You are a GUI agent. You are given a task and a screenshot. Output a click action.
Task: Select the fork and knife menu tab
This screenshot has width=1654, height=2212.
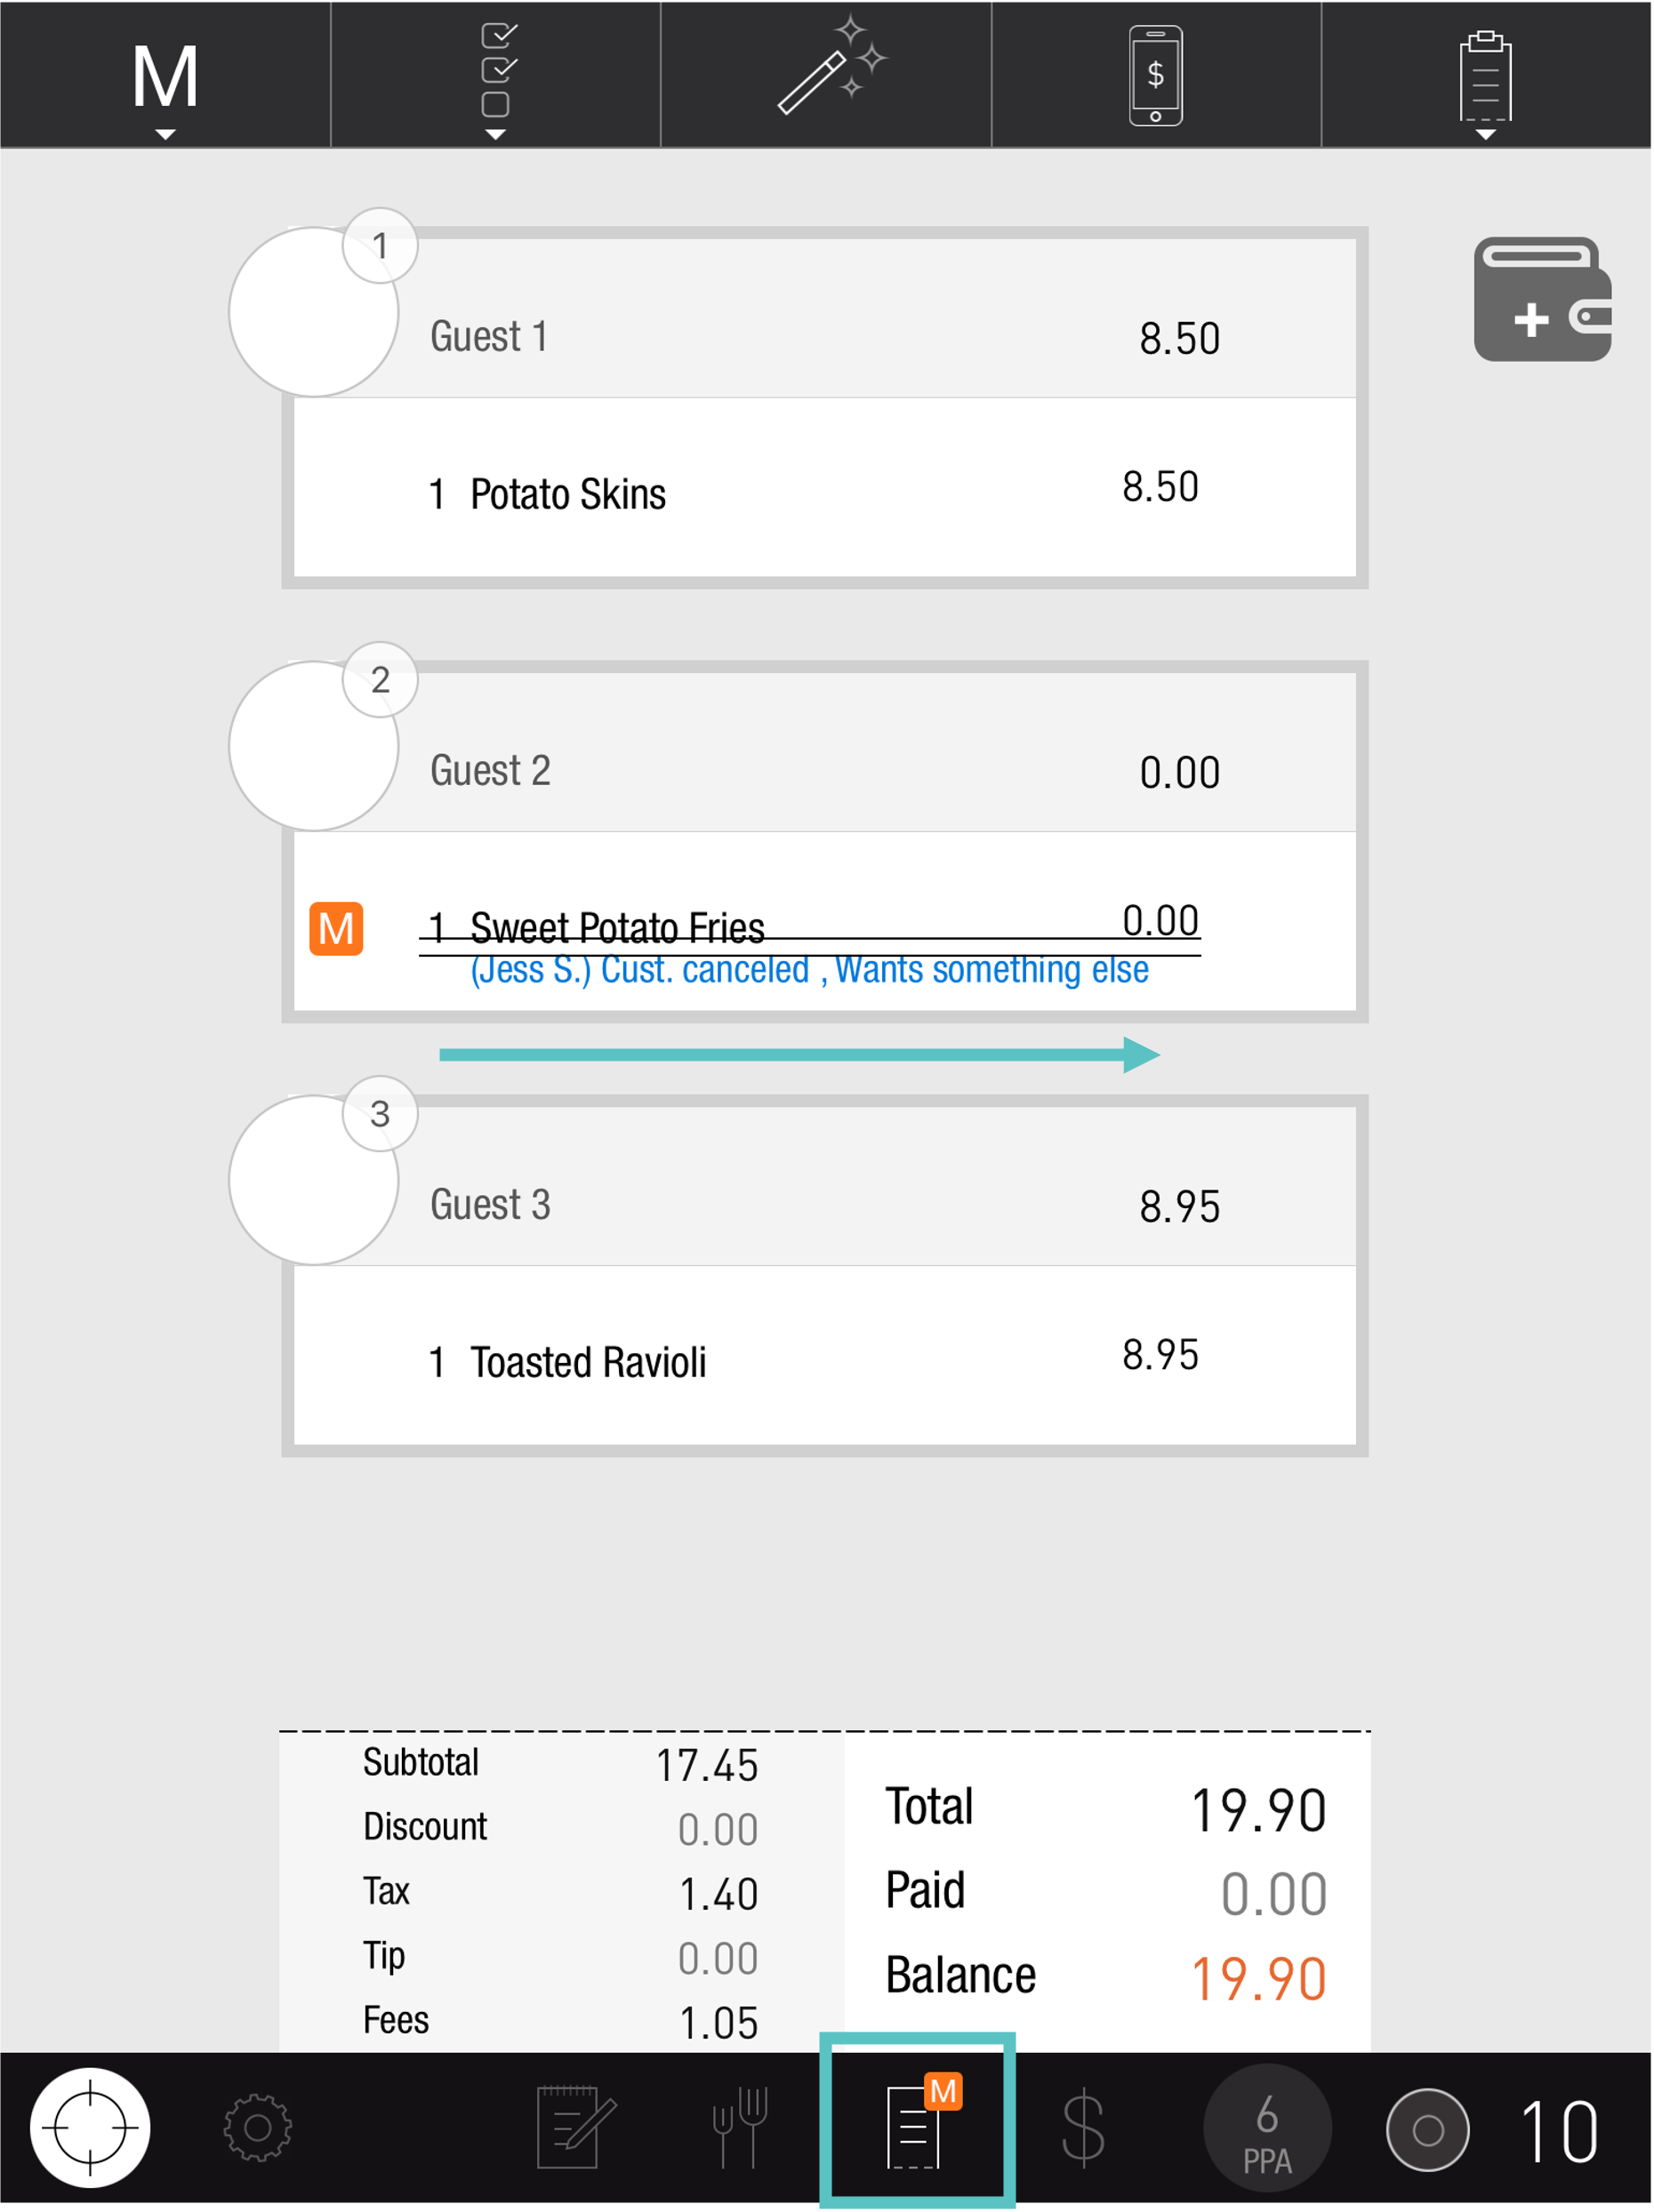tap(739, 2127)
